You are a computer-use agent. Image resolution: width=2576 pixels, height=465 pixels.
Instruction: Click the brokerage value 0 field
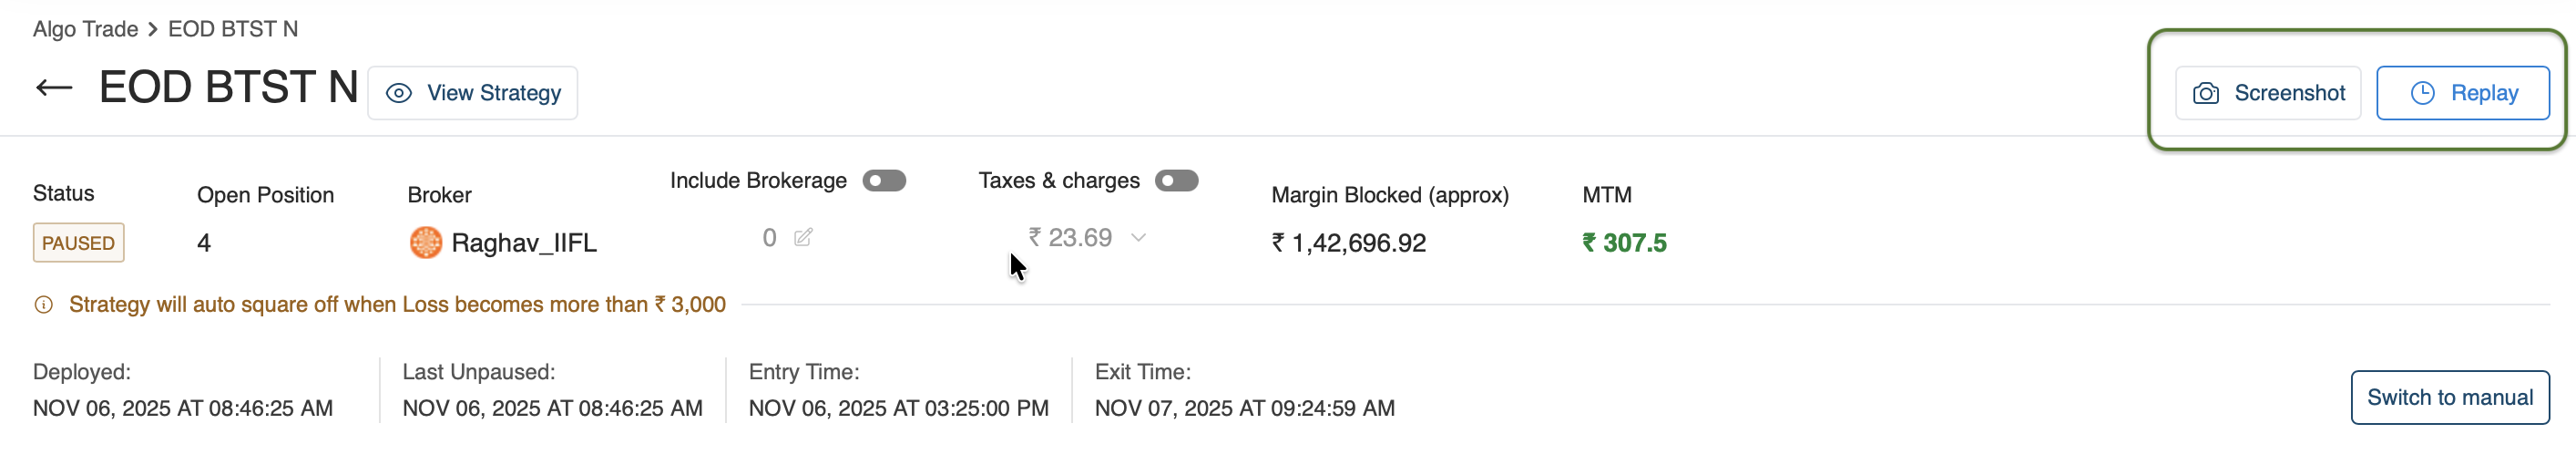tap(769, 238)
